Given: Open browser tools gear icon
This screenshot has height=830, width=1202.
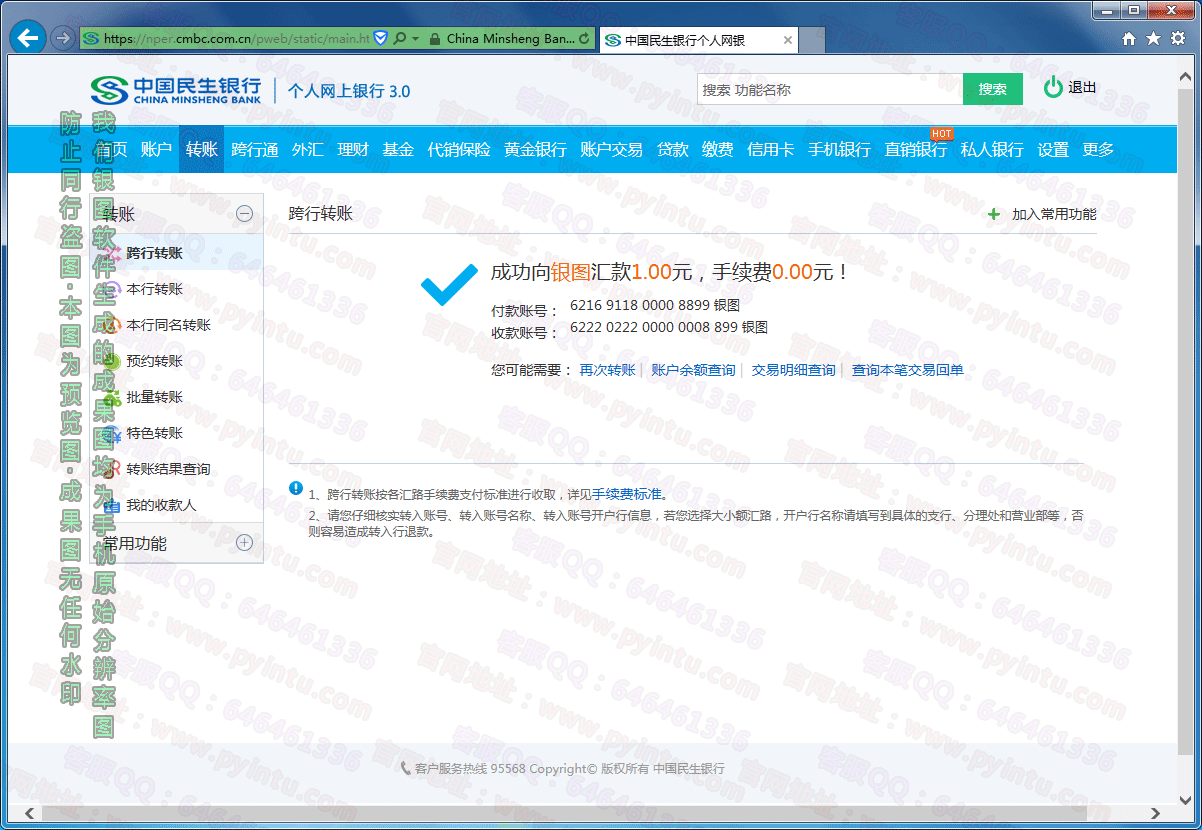Looking at the screenshot, I should pyautogui.click(x=1177, y=39).
